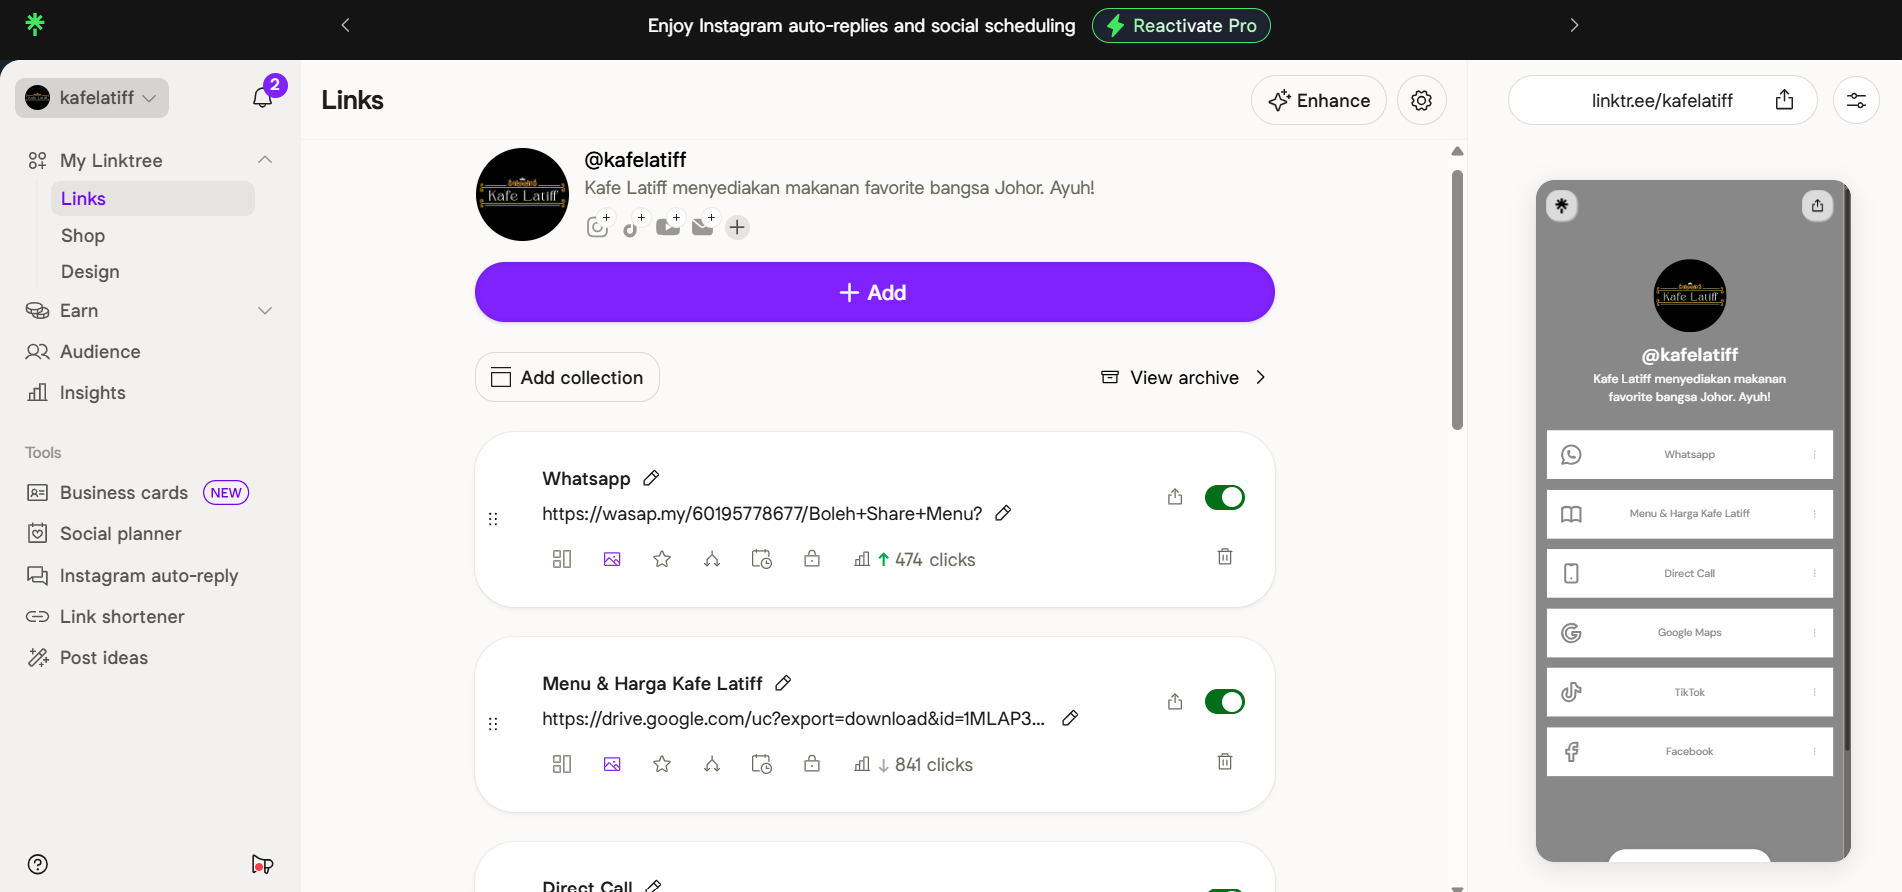1902x892 pixels.
Task: Open thumbnail settings for Whatsapp link
Action: 612,559
